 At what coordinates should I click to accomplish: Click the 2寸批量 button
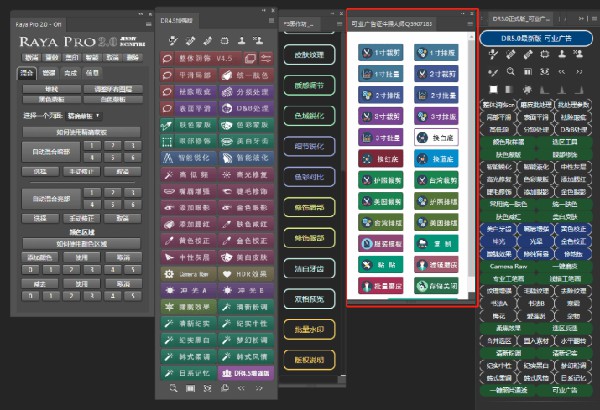point(436,95)
